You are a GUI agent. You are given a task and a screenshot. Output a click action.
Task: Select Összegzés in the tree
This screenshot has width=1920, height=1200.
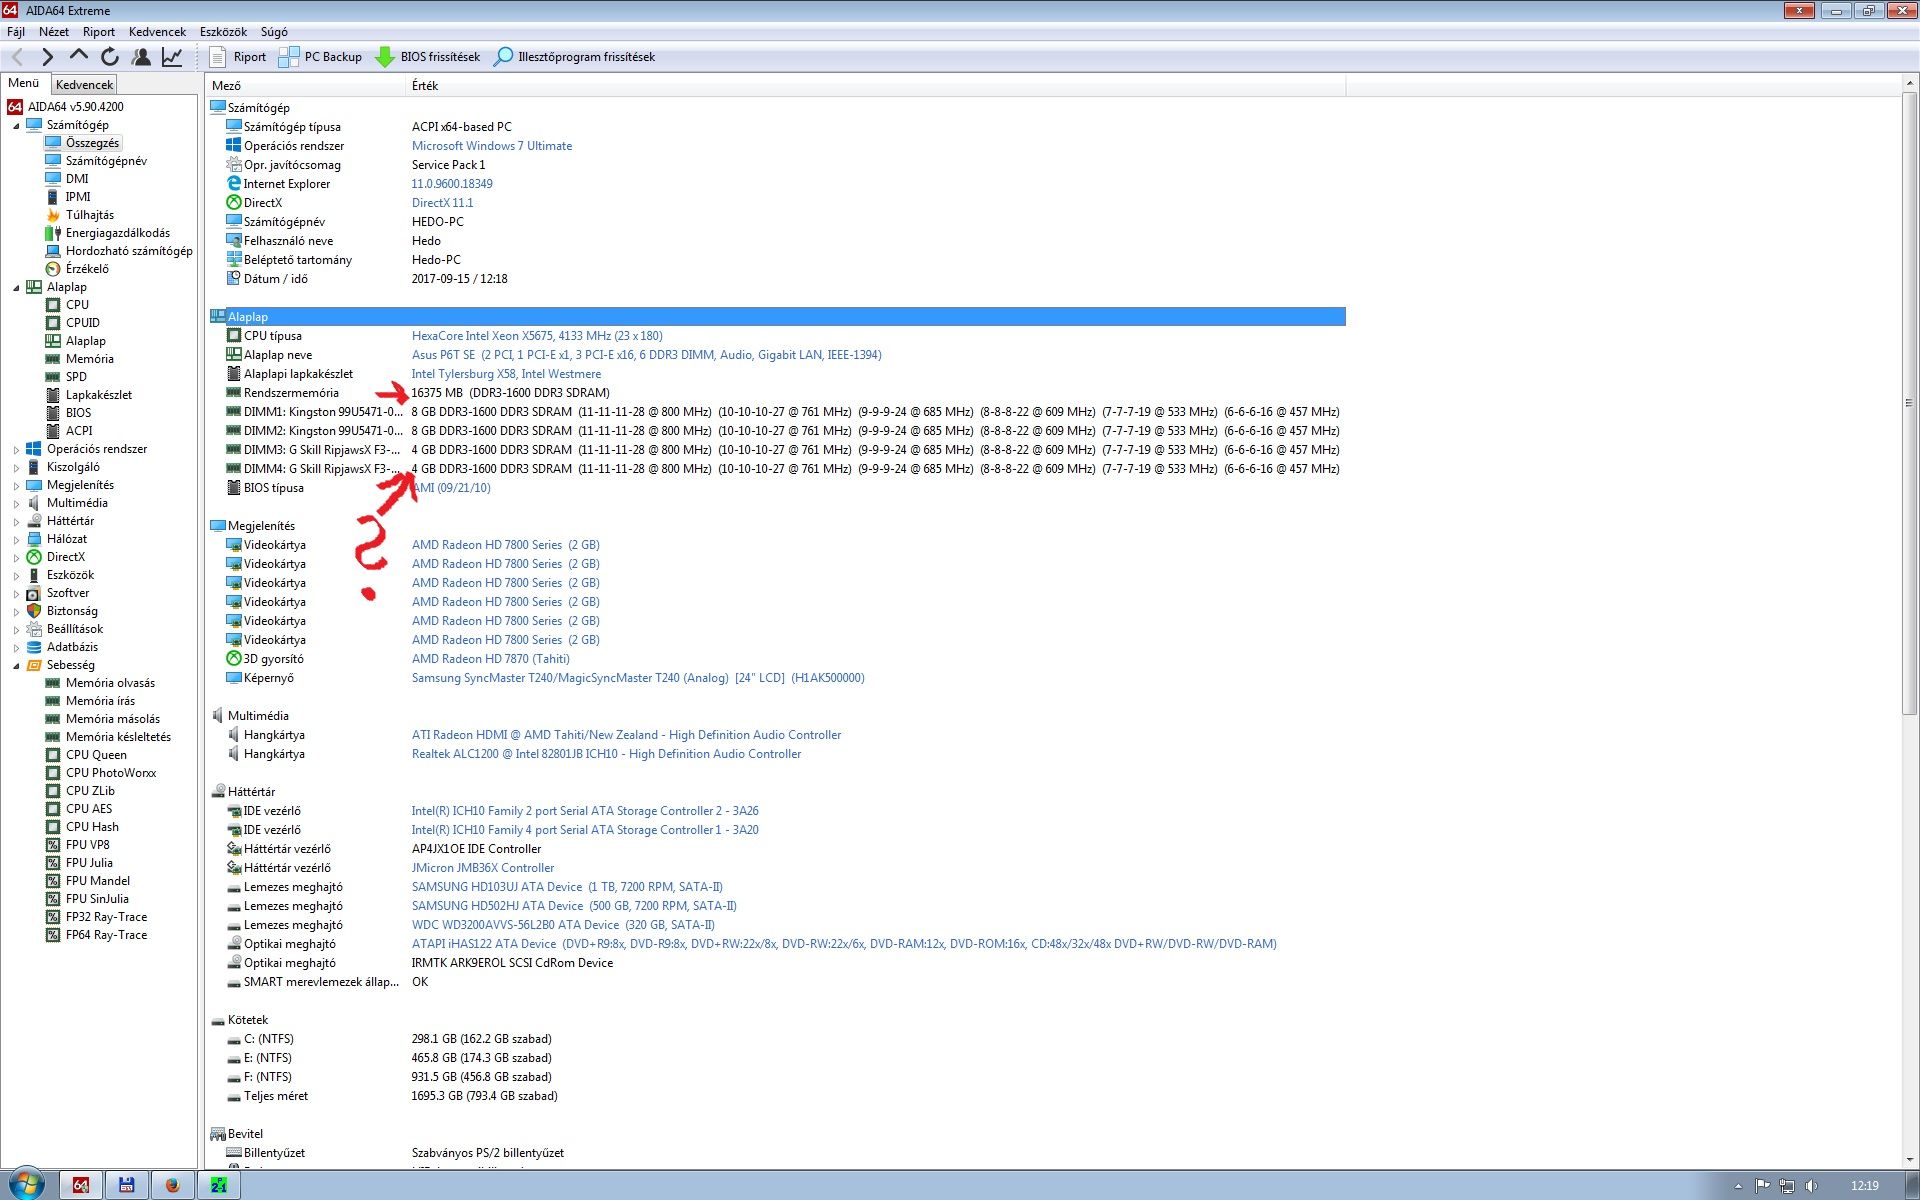point(92,143)
